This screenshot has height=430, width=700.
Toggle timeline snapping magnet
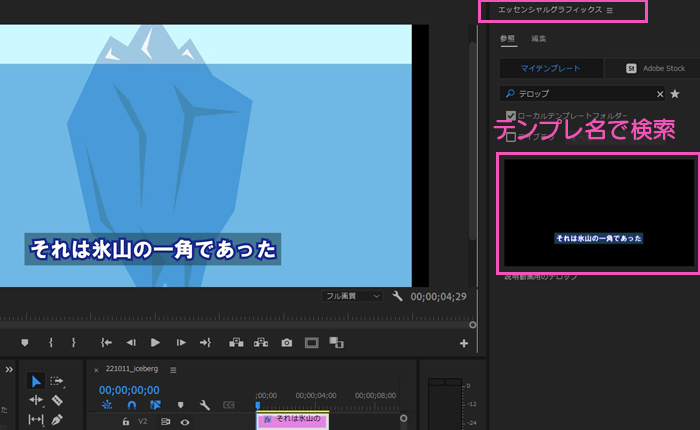[131, 405]
